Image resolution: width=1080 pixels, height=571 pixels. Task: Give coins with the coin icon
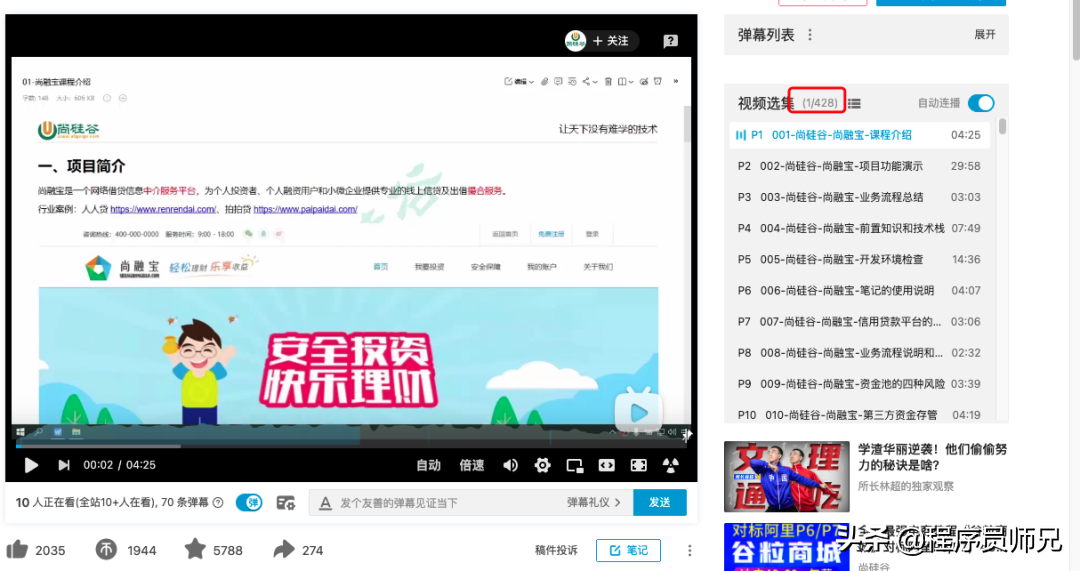(106, 550)
